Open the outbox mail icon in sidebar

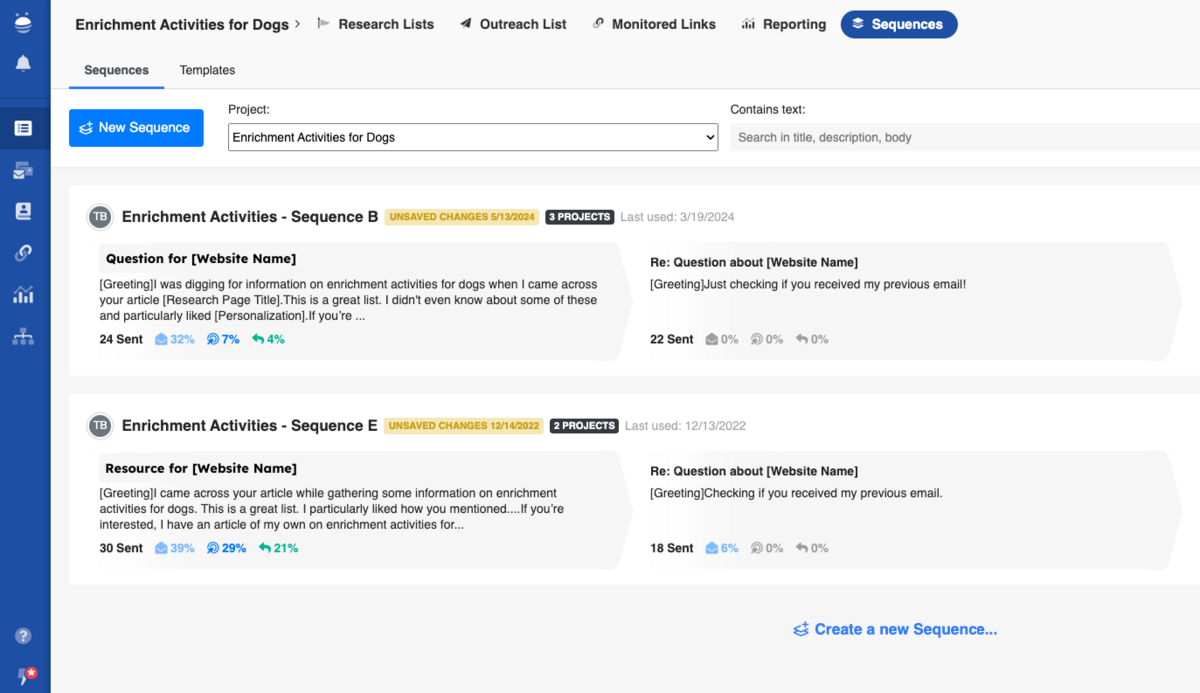23,170
